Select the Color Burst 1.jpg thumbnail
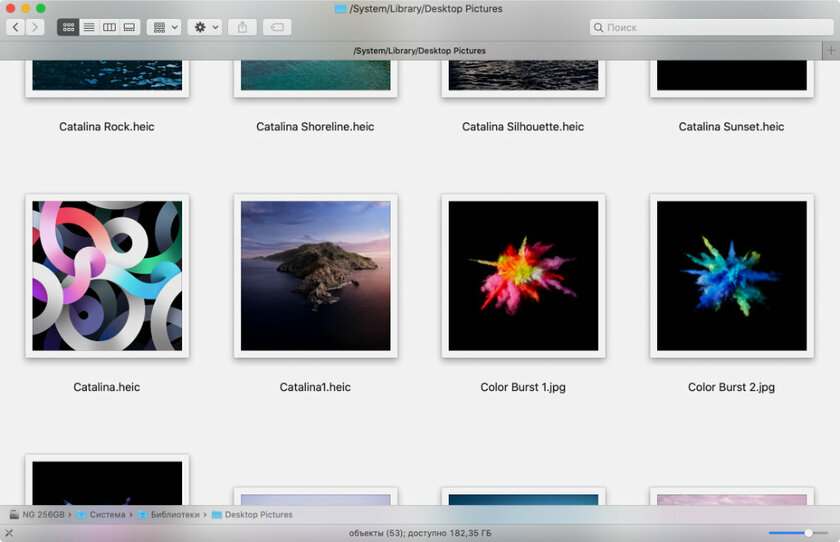The height and width of the screenshot is (542, 840). coord(523,275)
